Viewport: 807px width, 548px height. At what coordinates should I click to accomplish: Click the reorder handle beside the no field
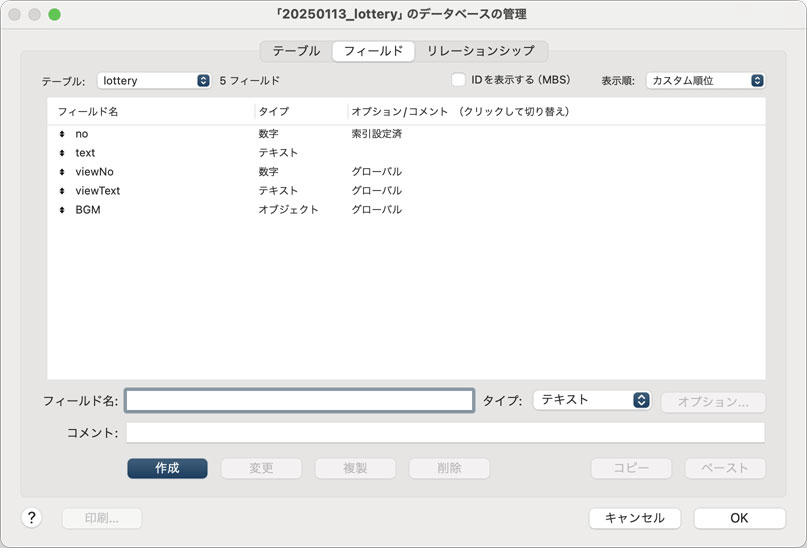pos(62,134)
